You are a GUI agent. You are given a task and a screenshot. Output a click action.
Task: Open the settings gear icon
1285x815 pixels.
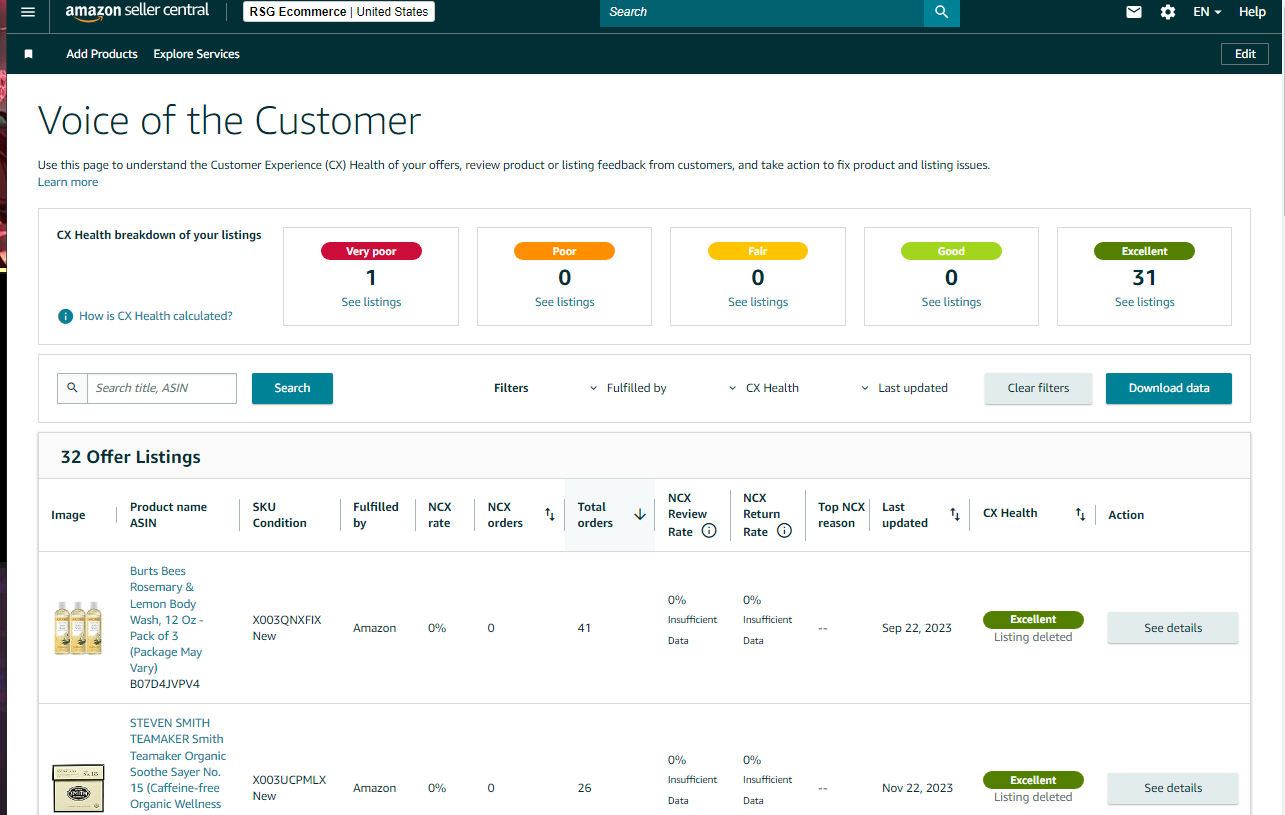coord(1168,12)
